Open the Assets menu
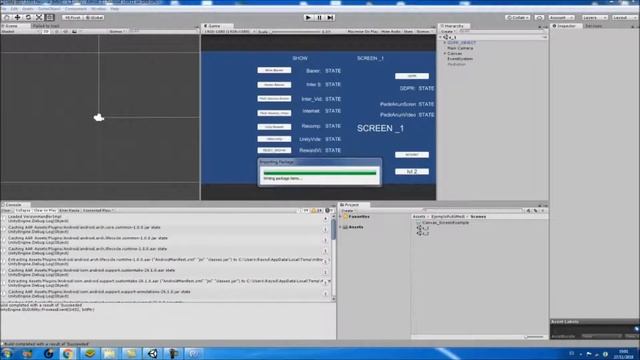The width and height of the screenshot is (640, 360). (x=28, y=9)
